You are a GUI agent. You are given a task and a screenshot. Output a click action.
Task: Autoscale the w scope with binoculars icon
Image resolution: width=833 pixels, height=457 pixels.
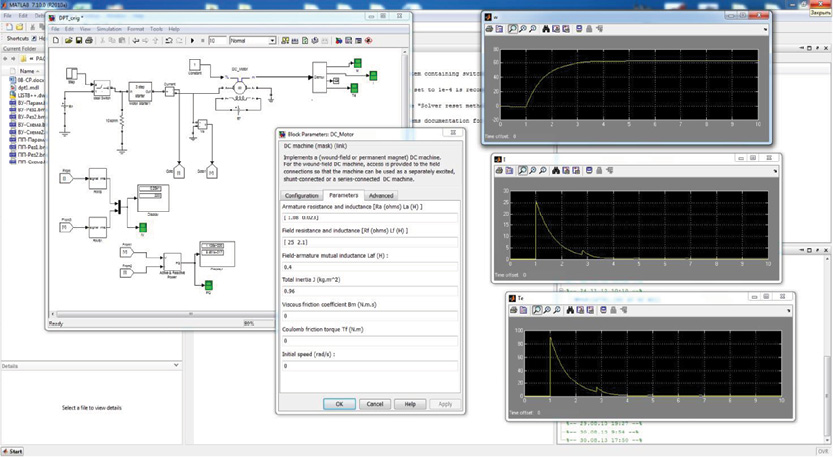click(546, 29)
